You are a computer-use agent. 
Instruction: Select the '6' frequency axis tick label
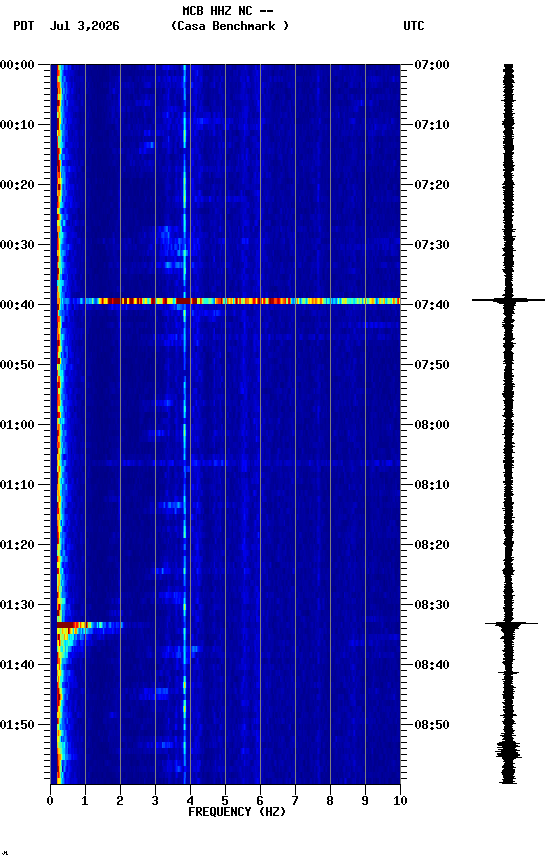(260, 802)
